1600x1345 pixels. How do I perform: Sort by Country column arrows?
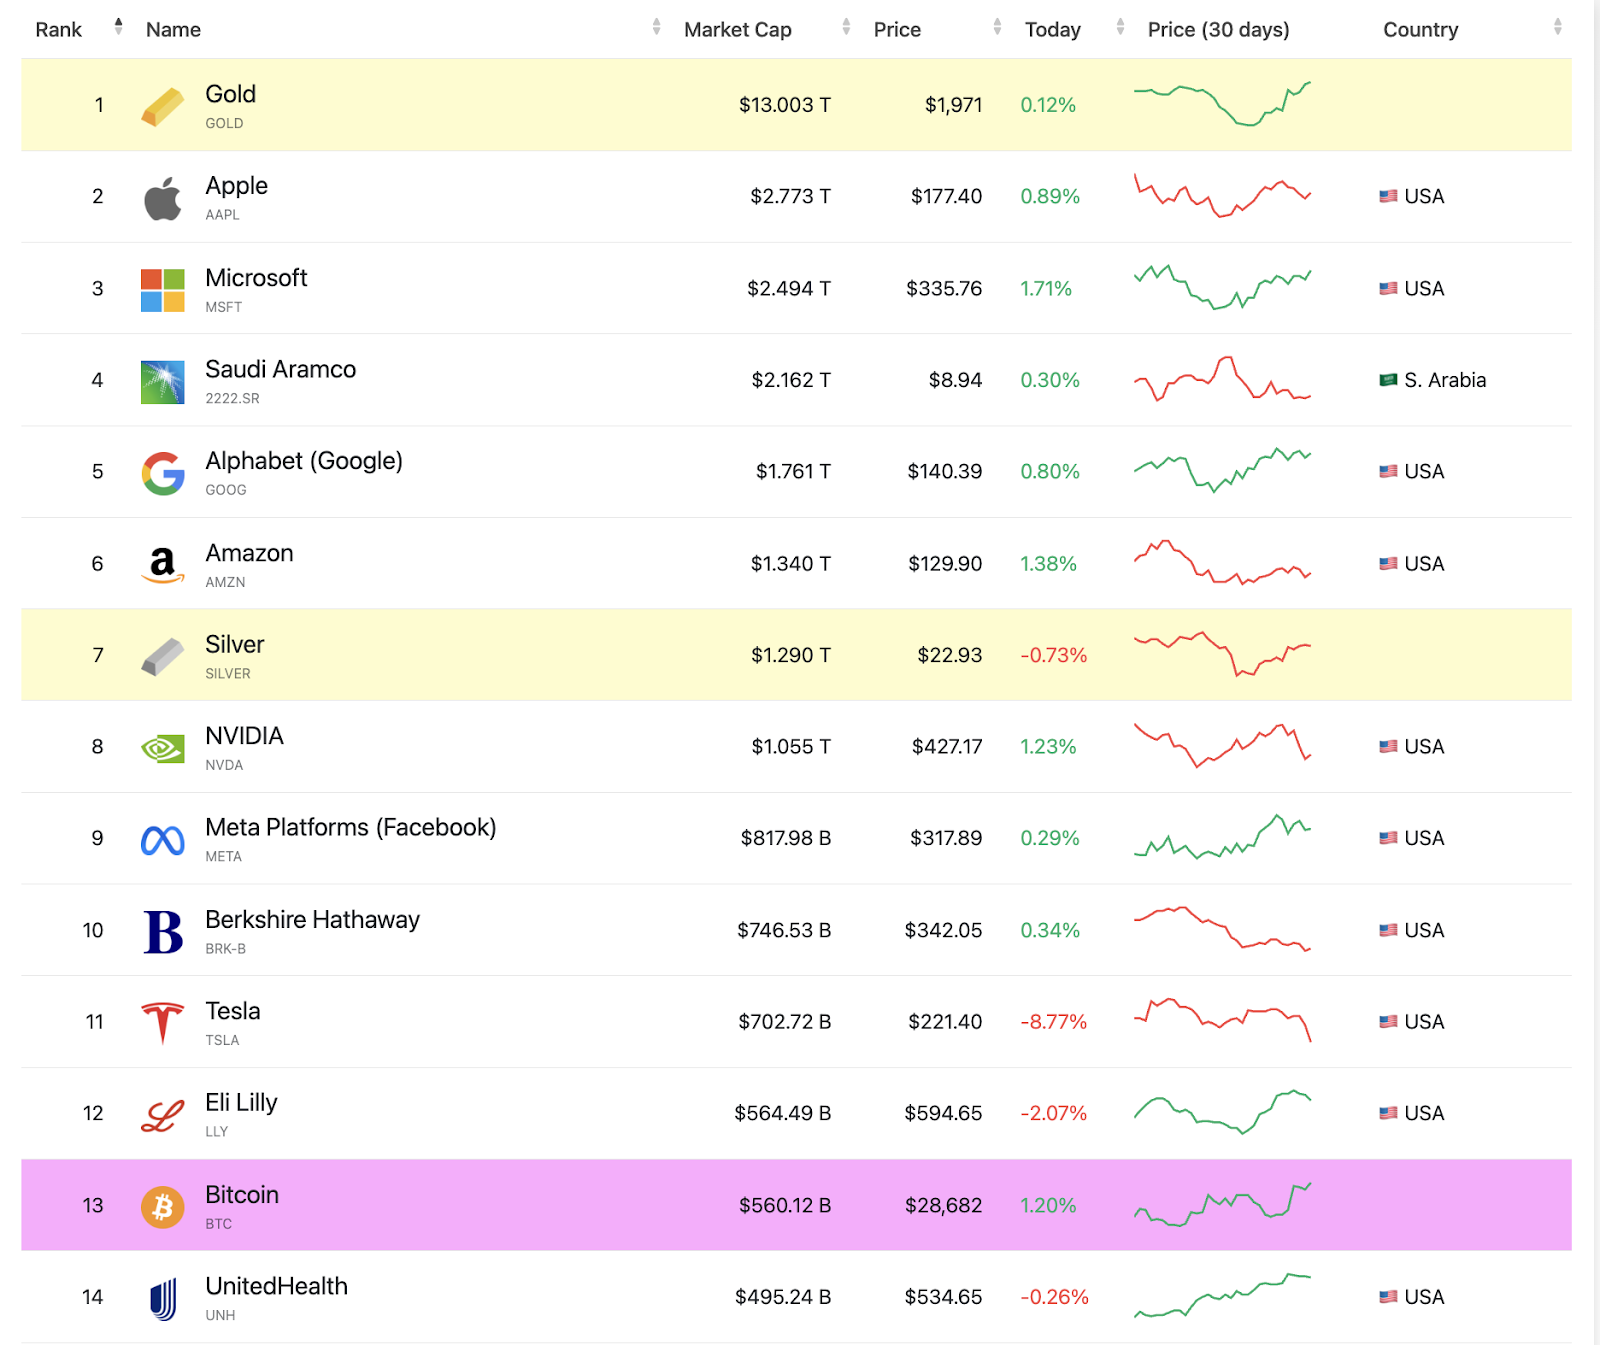(1557, 27)
